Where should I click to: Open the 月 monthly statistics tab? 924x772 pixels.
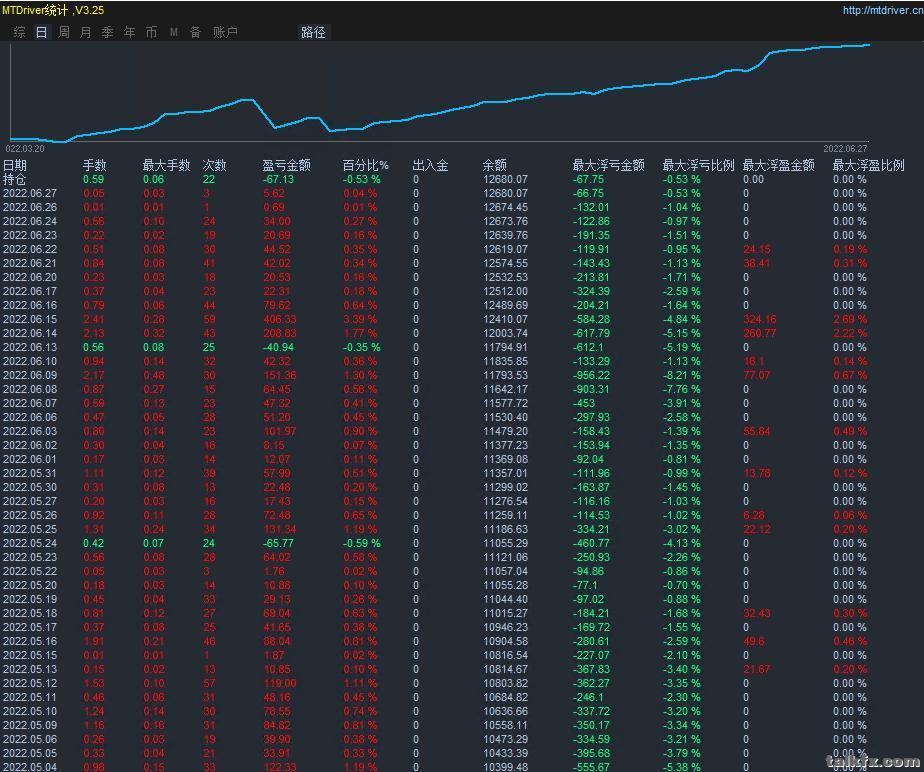pos(85,32)
